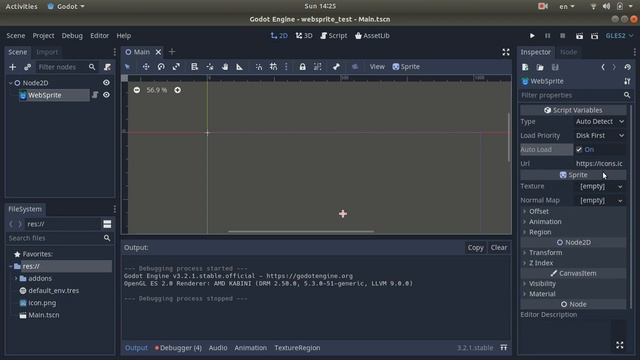Expand the Transform section

(x=545, y=253)
